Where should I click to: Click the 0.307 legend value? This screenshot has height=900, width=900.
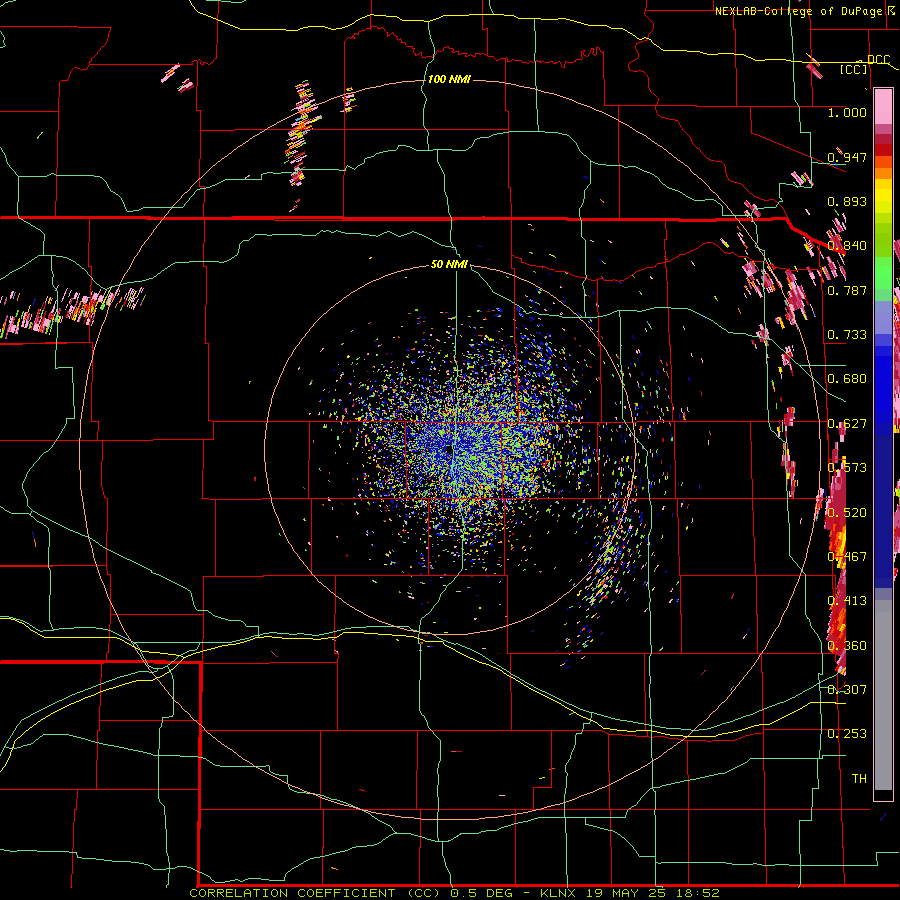(847, 690)
